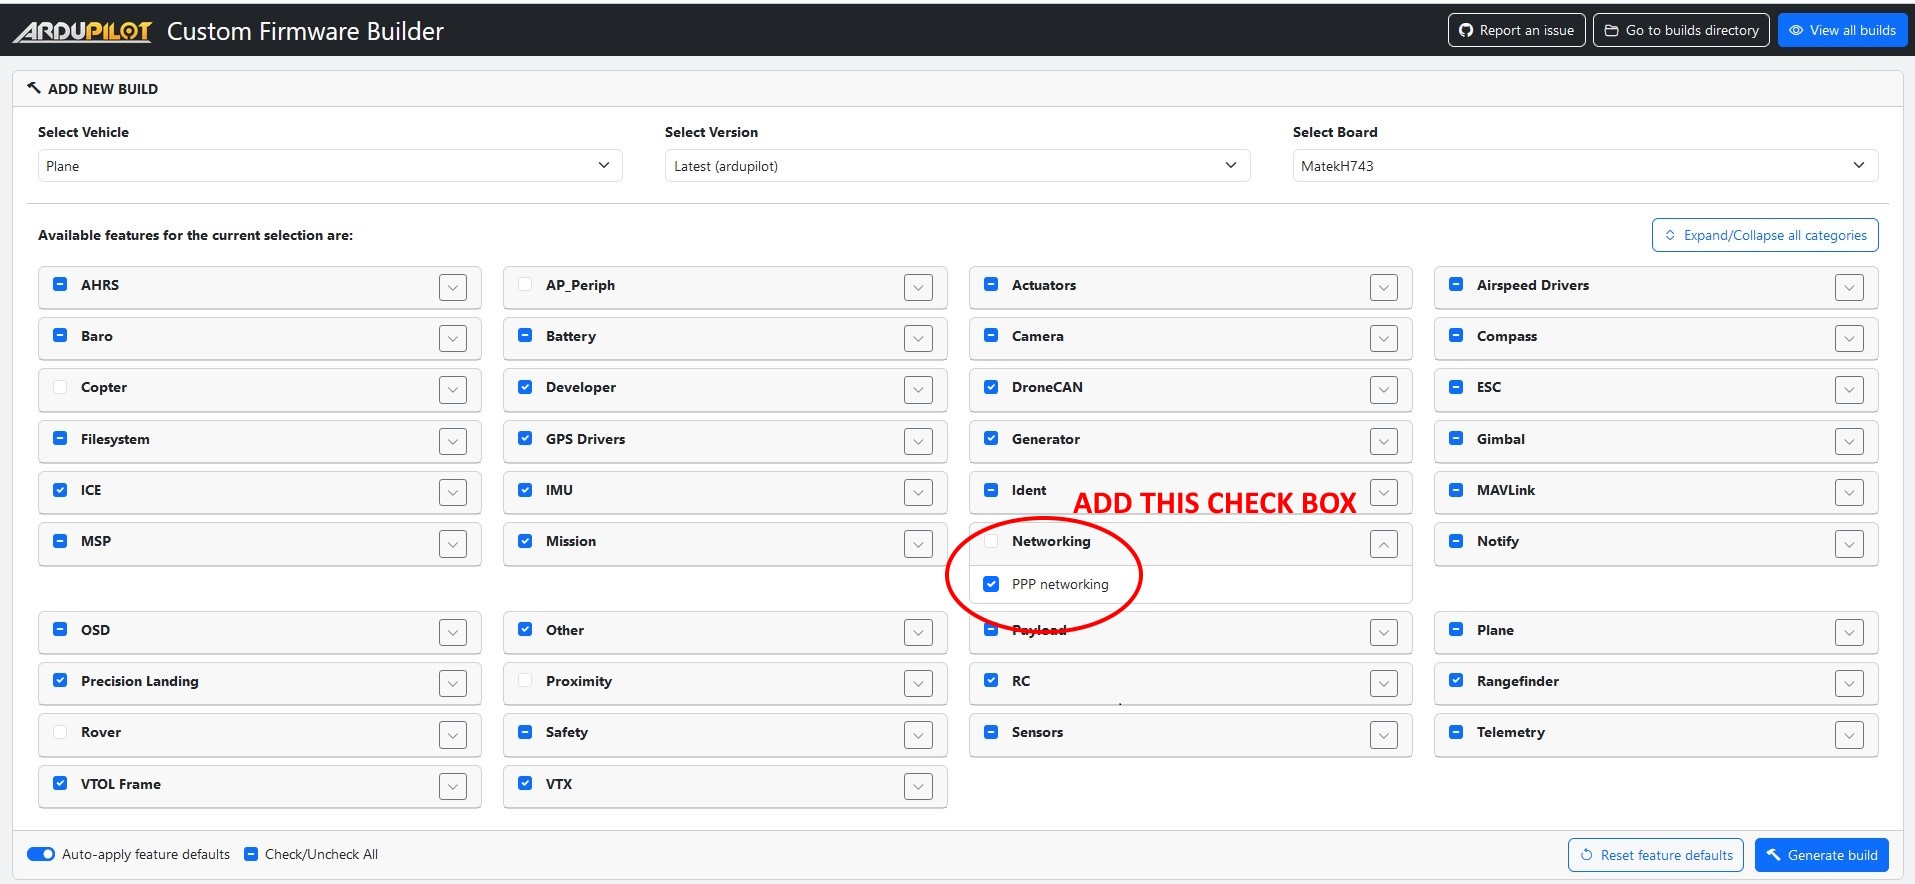The height and width of the screenshot is (884, 1915).
Task: Expand the Telemetry category
Action: click(x=1849, y=735)
